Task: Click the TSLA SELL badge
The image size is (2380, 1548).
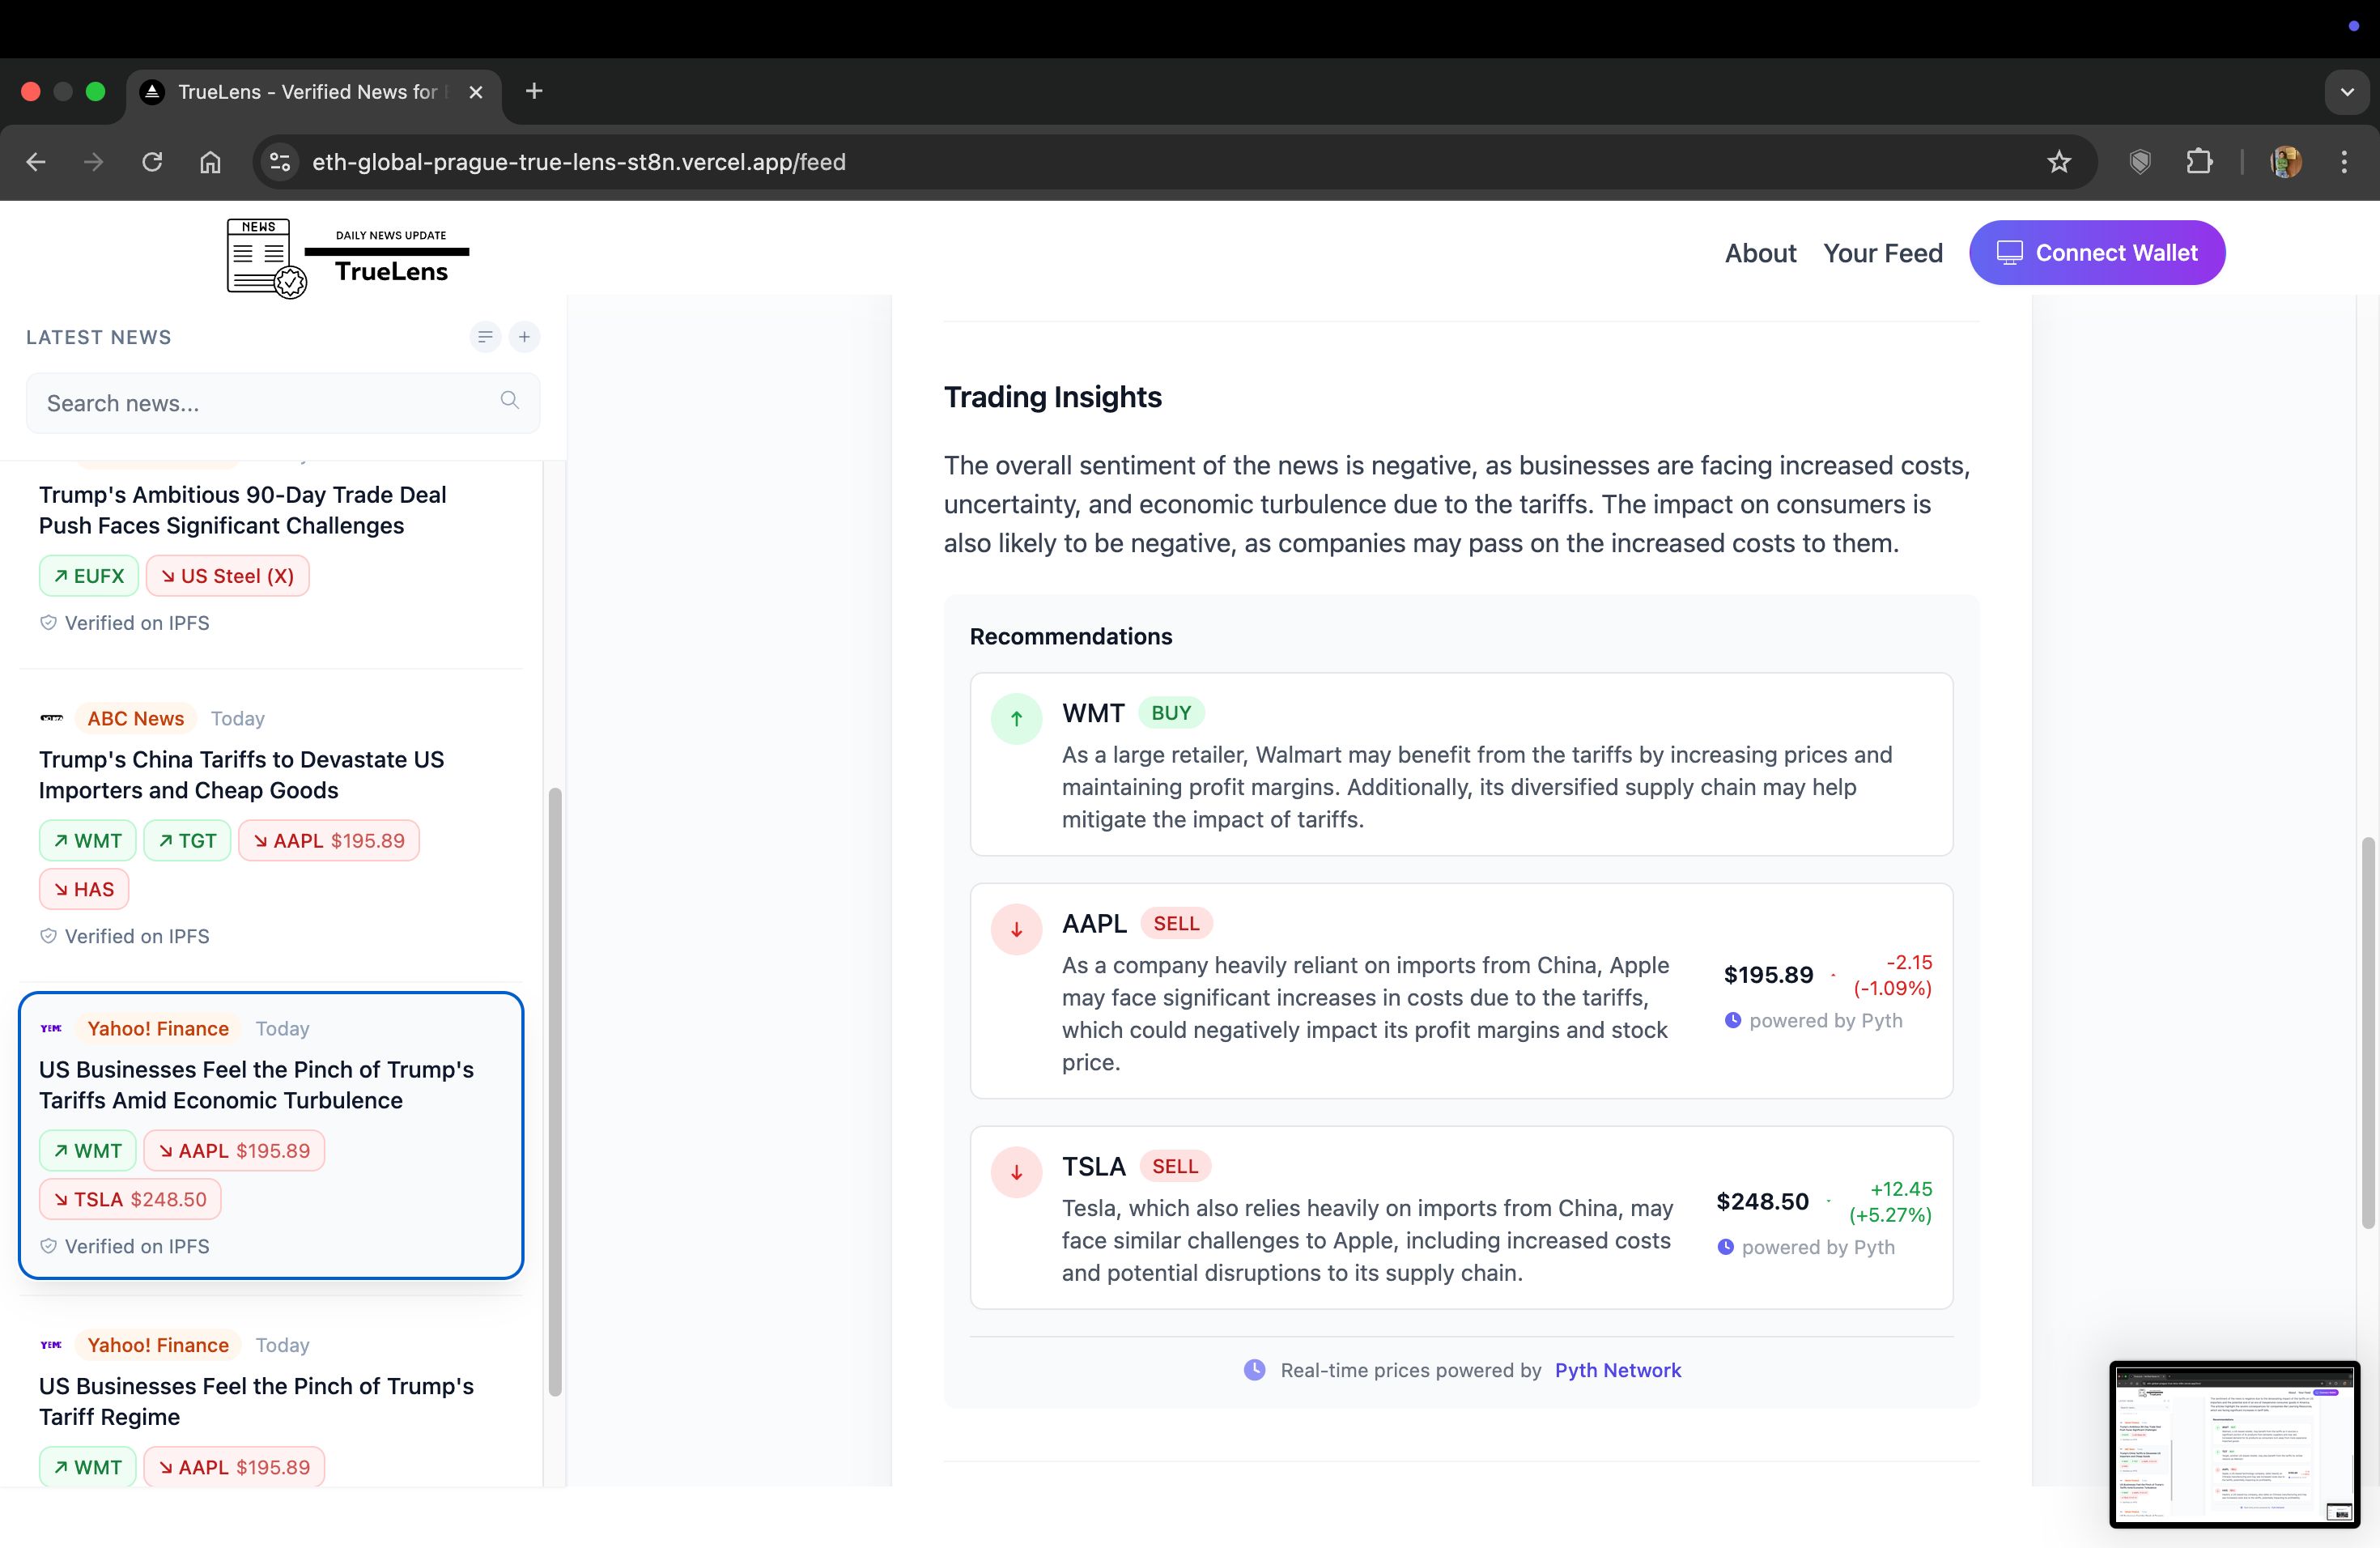Action: (x=1175, y=1166)
